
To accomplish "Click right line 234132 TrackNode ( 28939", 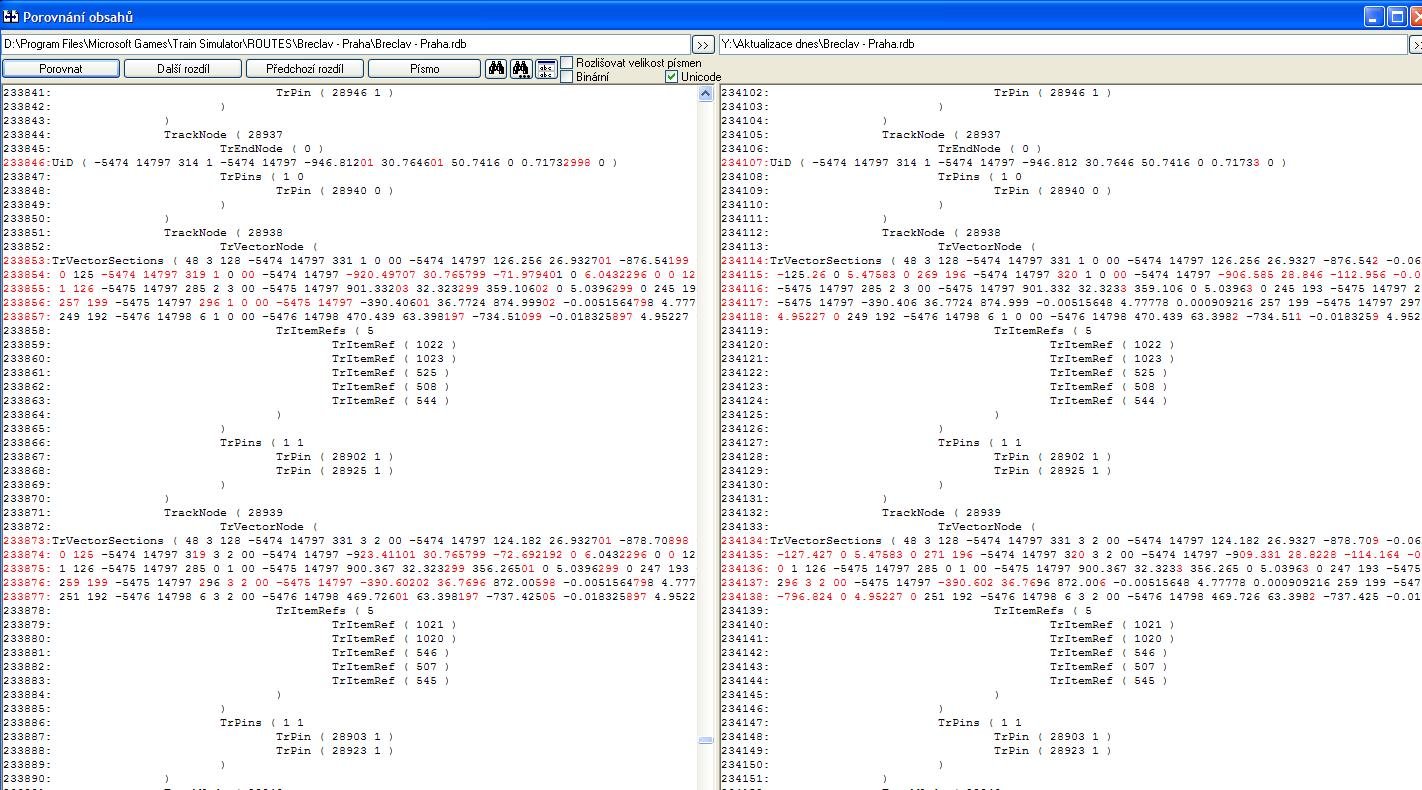I will pyautogui.click(x=941, y=513).
